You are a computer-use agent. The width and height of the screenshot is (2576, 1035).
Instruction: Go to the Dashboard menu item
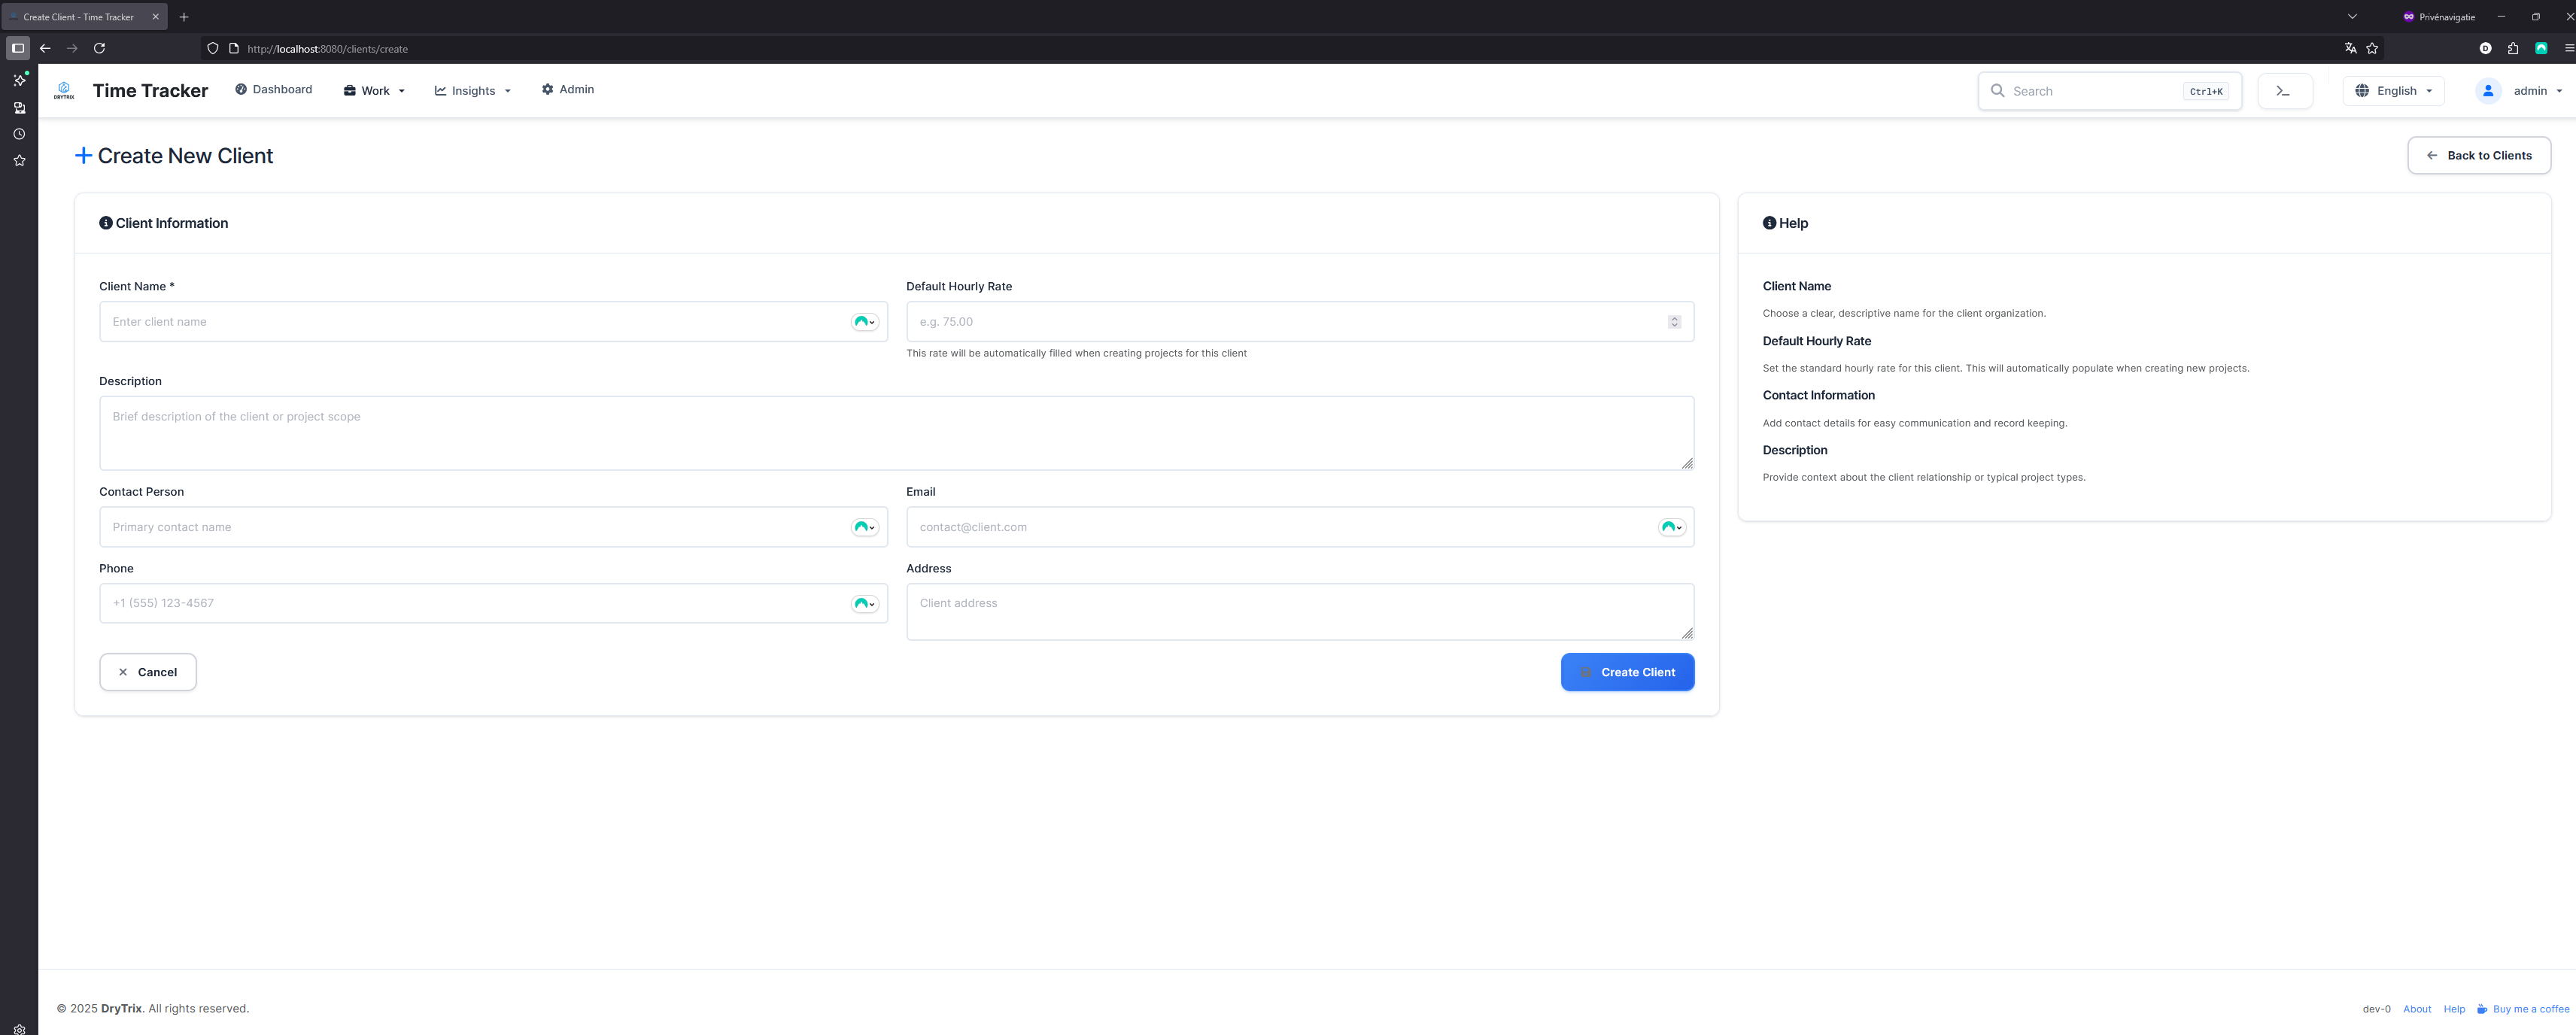pos(273,89)
